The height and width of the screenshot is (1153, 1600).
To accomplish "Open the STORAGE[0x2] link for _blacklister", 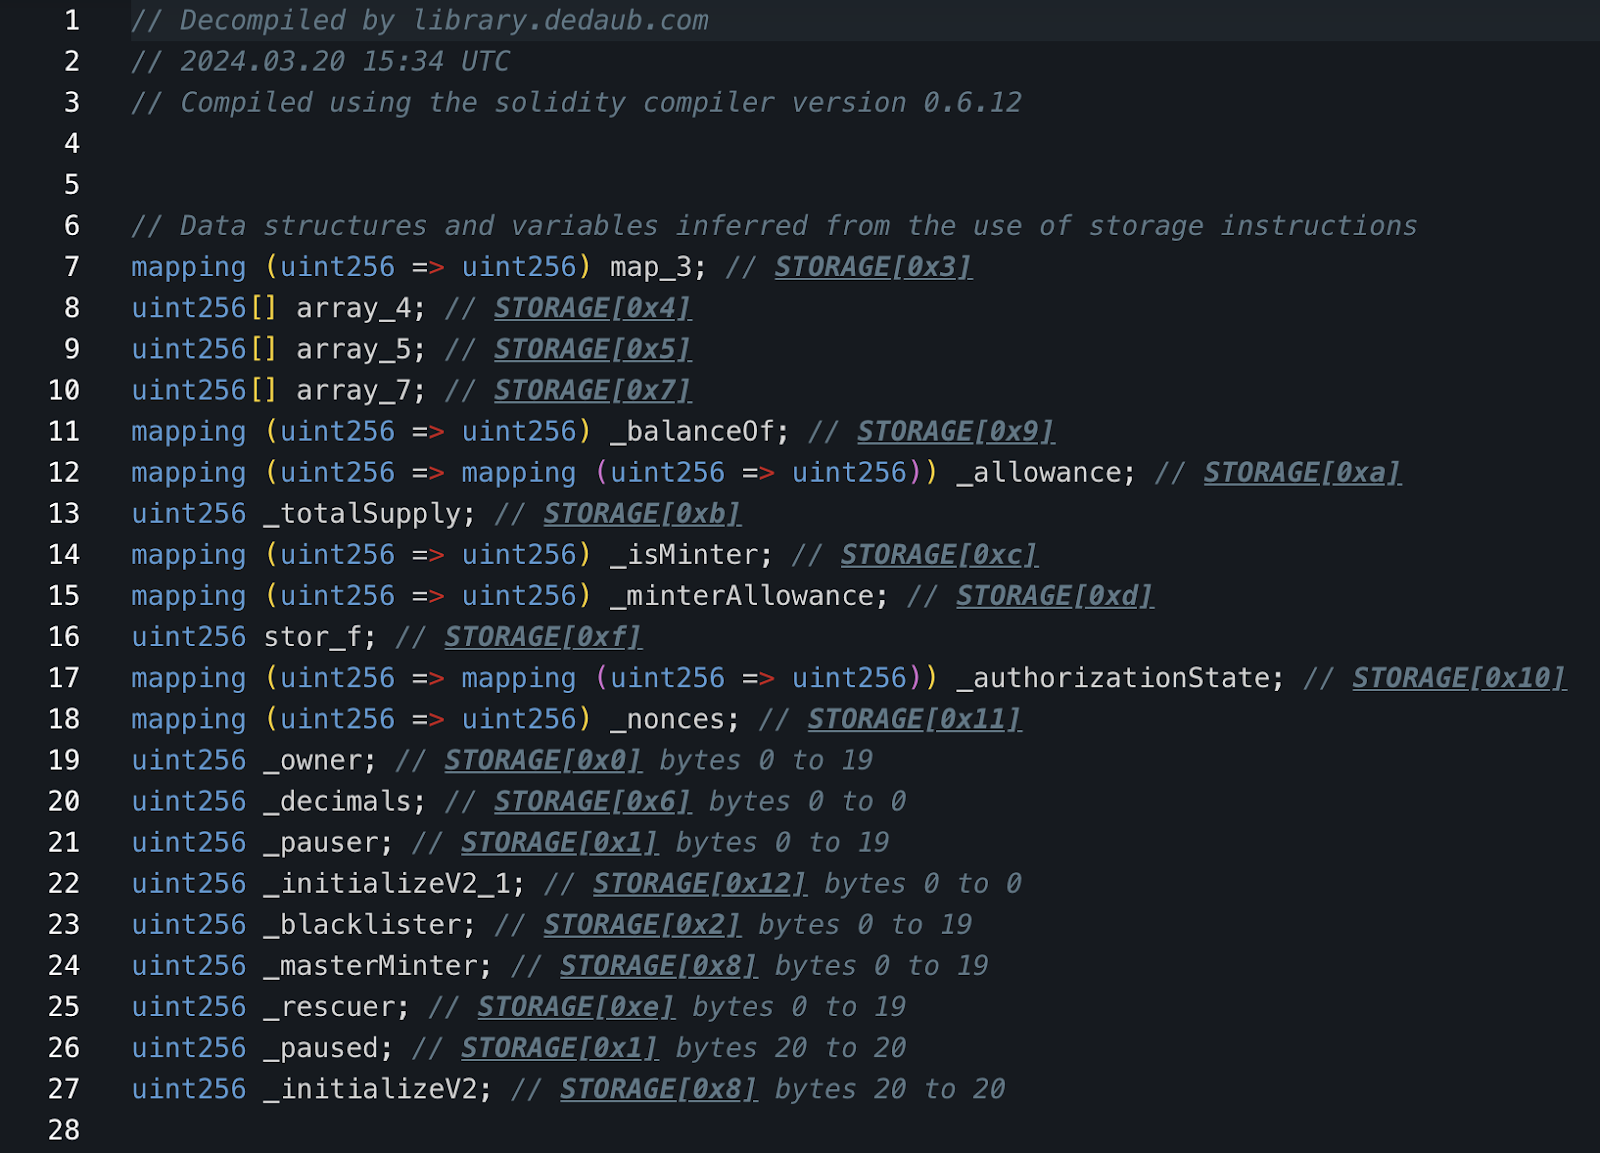I will (642, 924).
